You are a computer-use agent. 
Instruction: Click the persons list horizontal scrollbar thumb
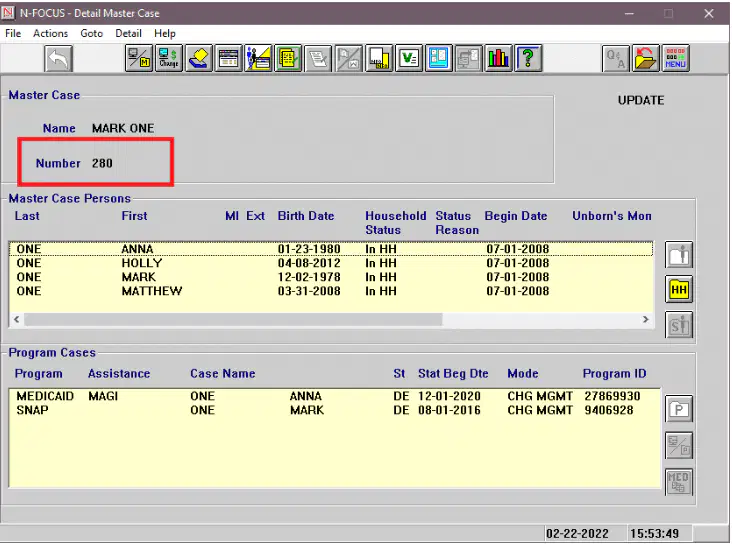(233, 319)
